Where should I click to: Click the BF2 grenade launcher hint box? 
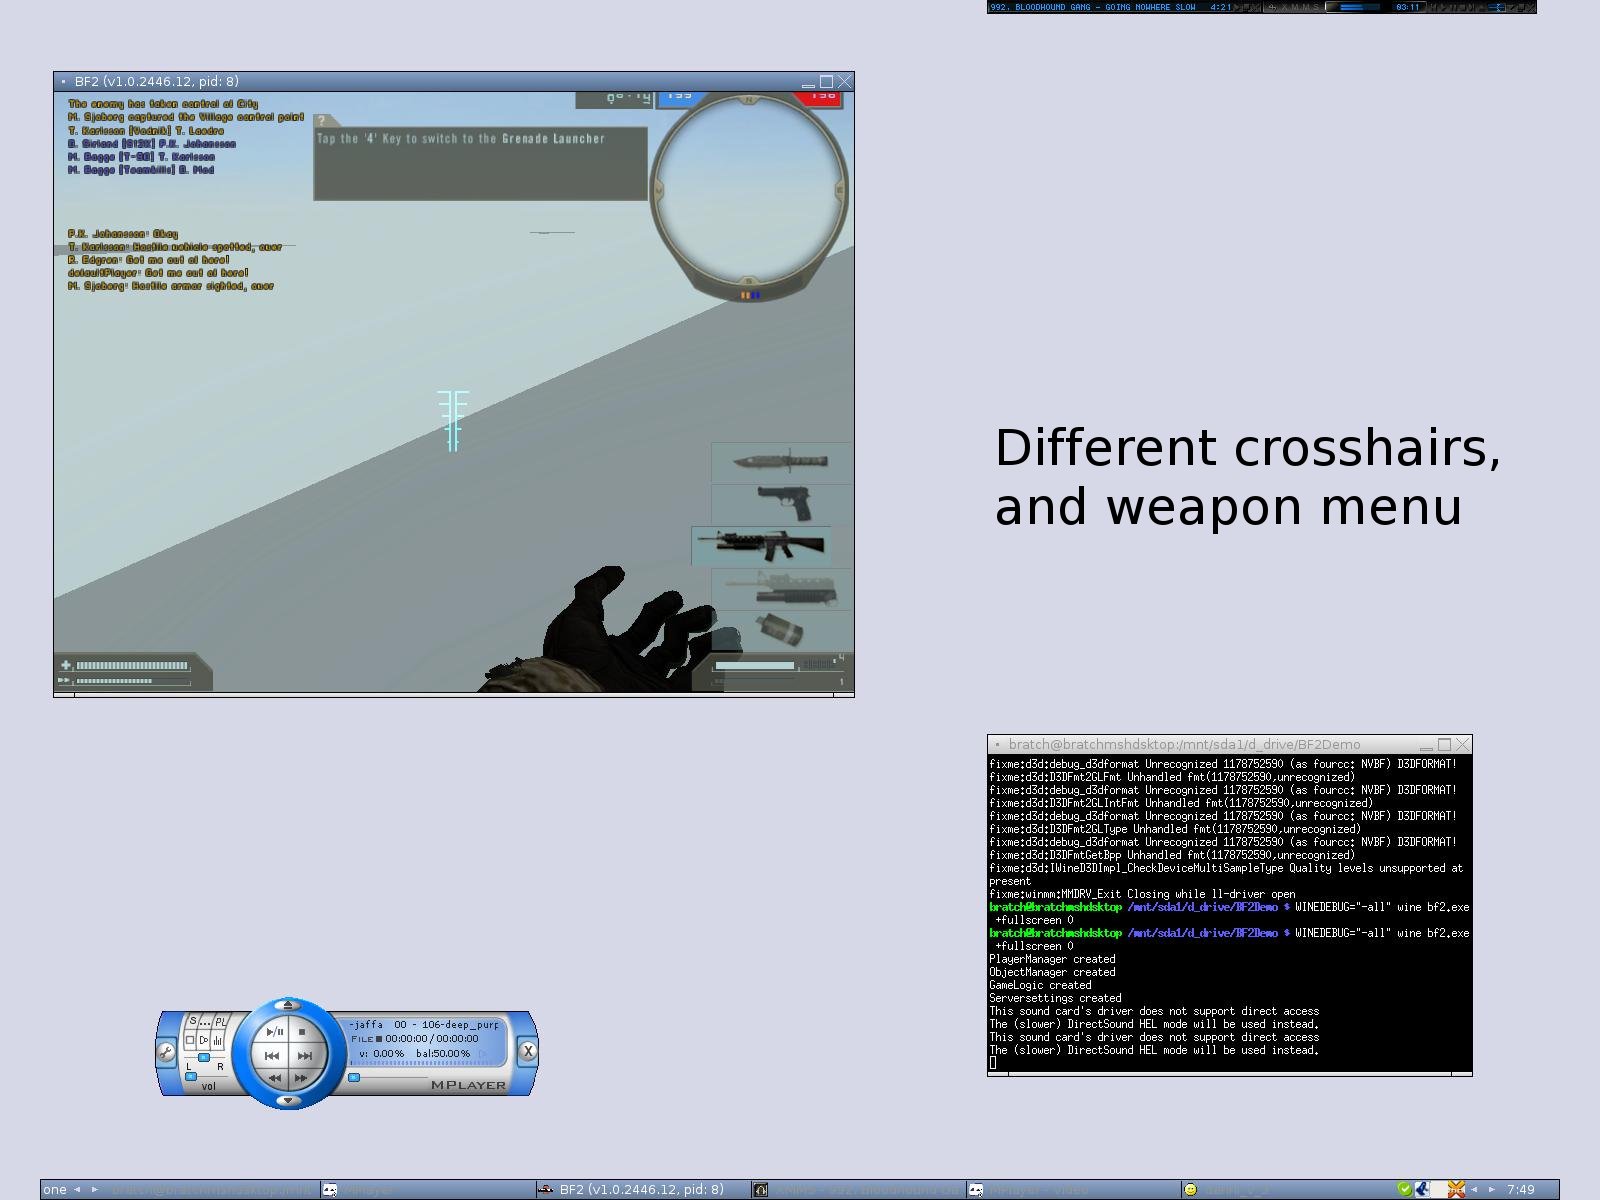tap(481, 164)
